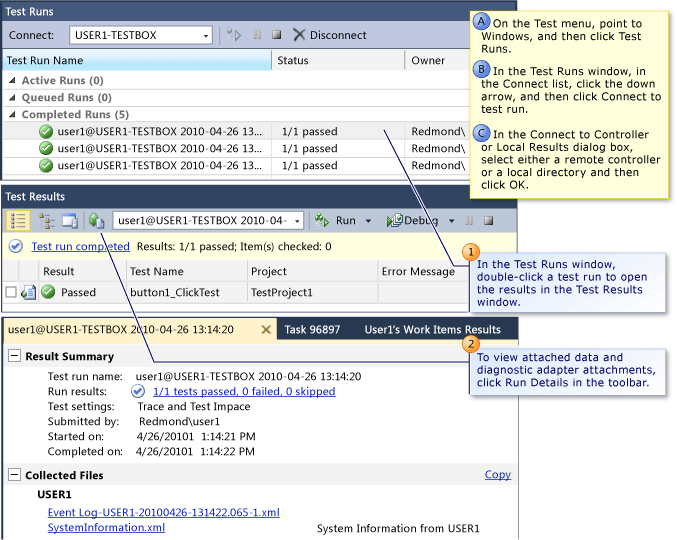Click the stop icon in Test Results toolbar

(x=488, y=221)
